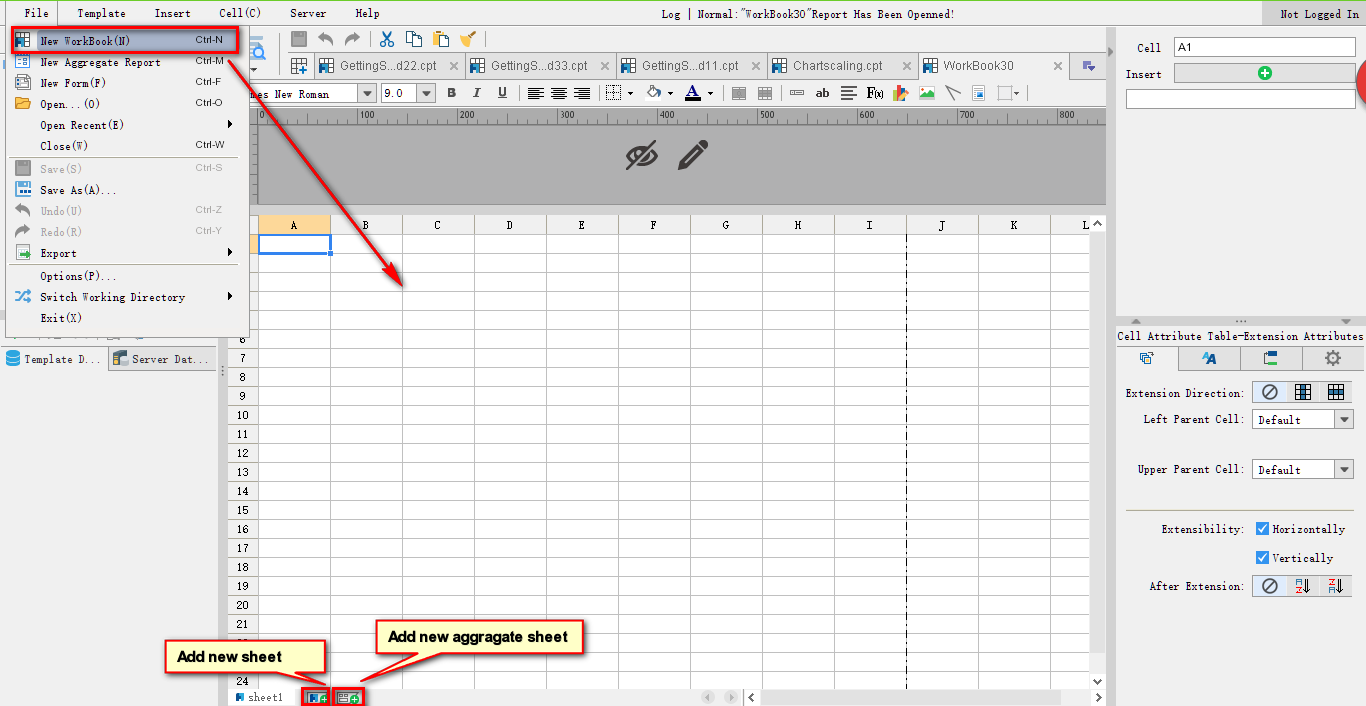The image size is (1366, 706).
Task: Select horizontal extension direction option
Action: 1336,392
